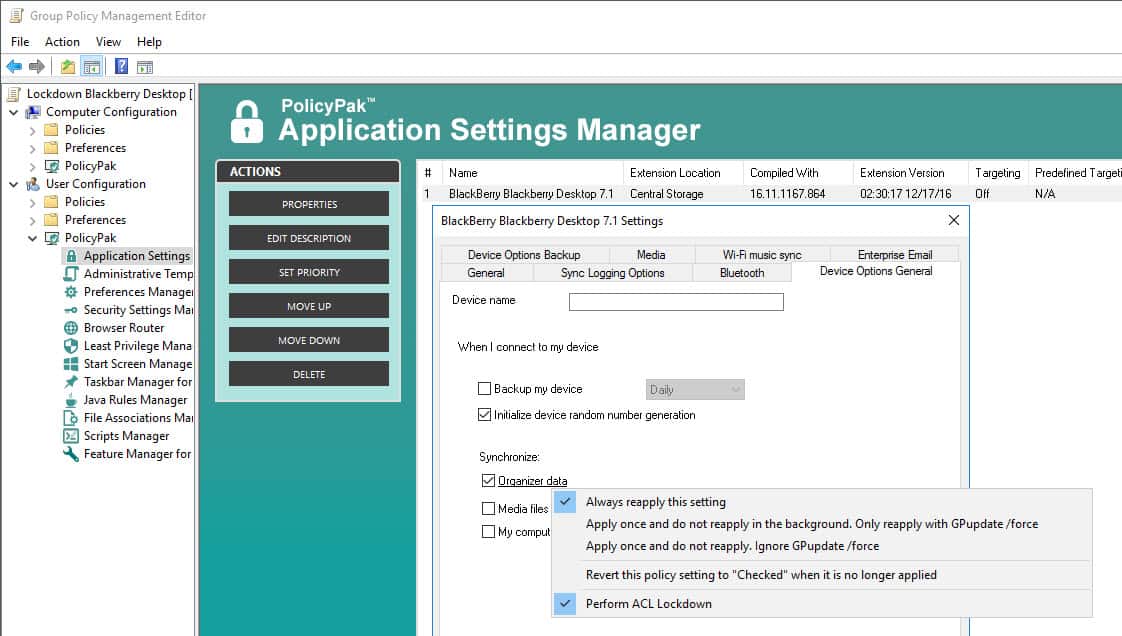Select Apply once, reapply only with GPupdate /force

822,524
